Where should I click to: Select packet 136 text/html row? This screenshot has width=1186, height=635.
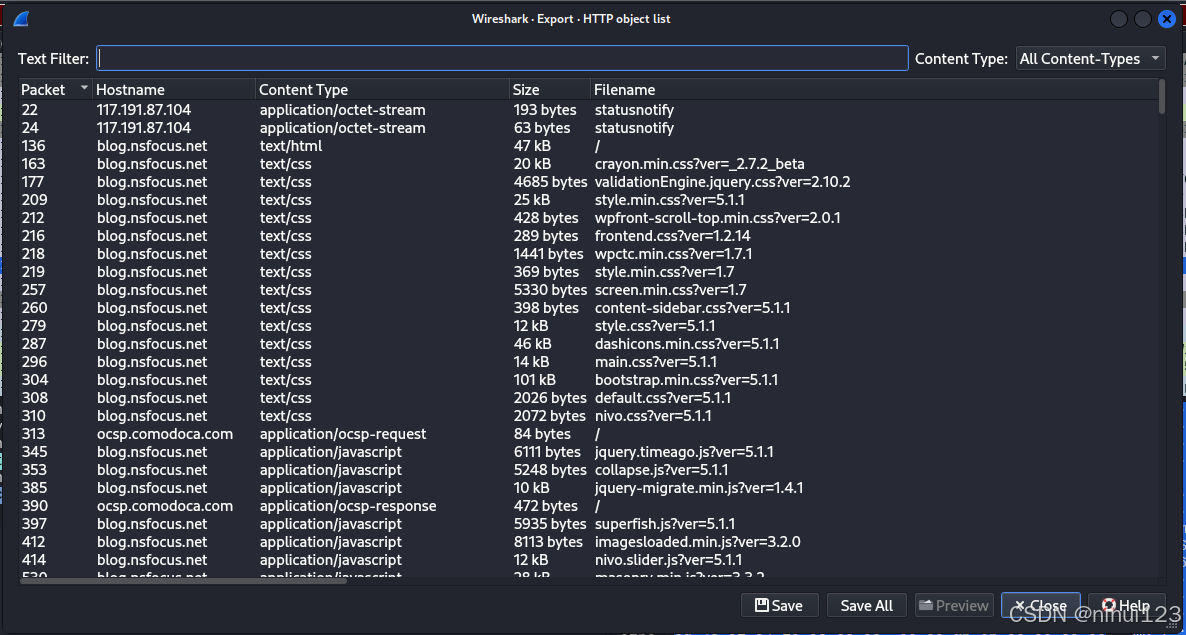tap(588, 146)
